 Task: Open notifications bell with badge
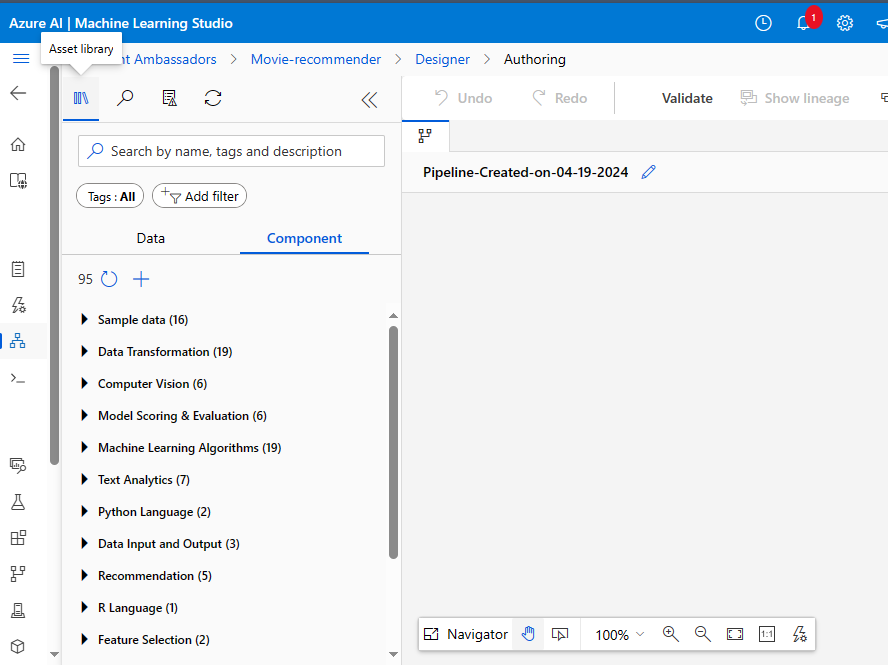tap(804, 23)
